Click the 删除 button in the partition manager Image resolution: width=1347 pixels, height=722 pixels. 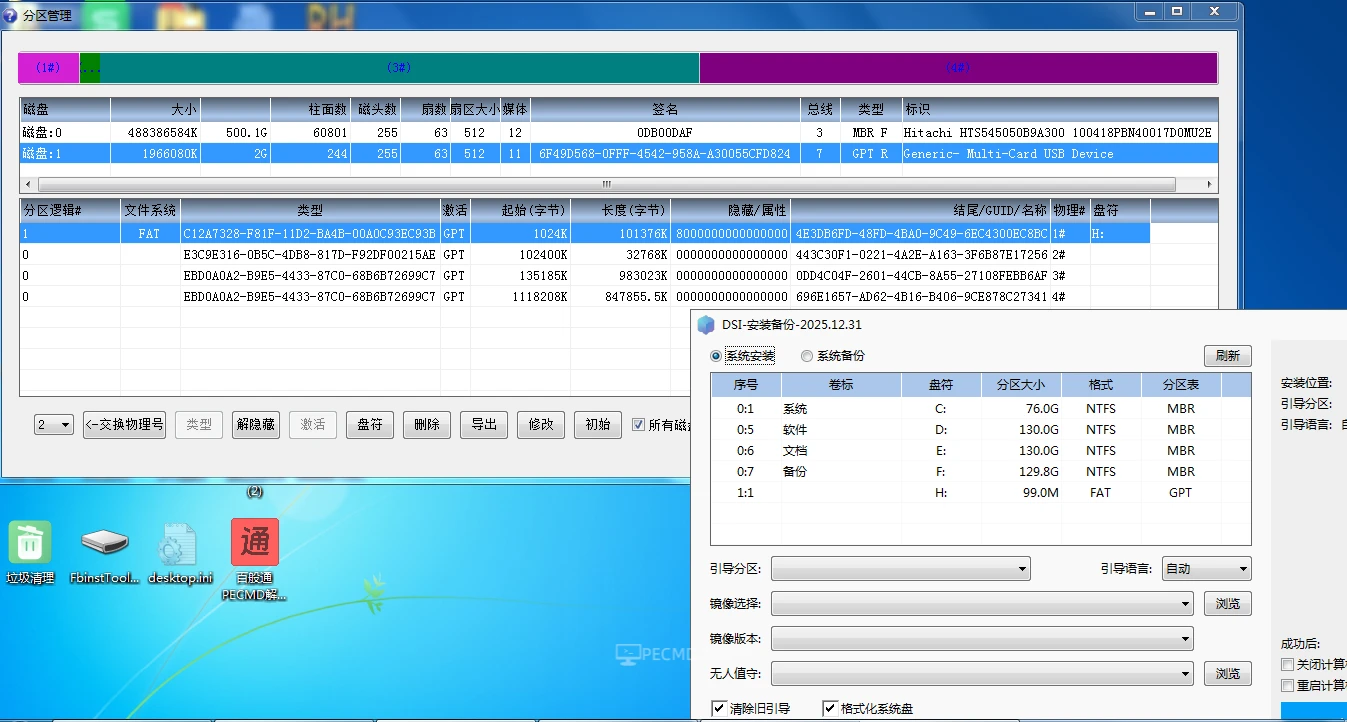click(x=426, y=424)
